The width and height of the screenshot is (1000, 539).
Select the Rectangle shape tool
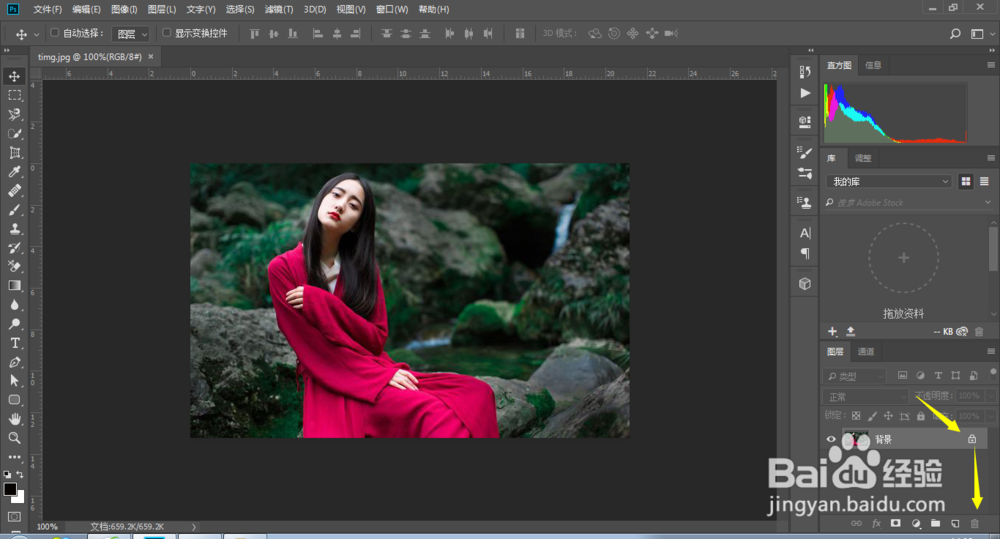click(14, 400)
